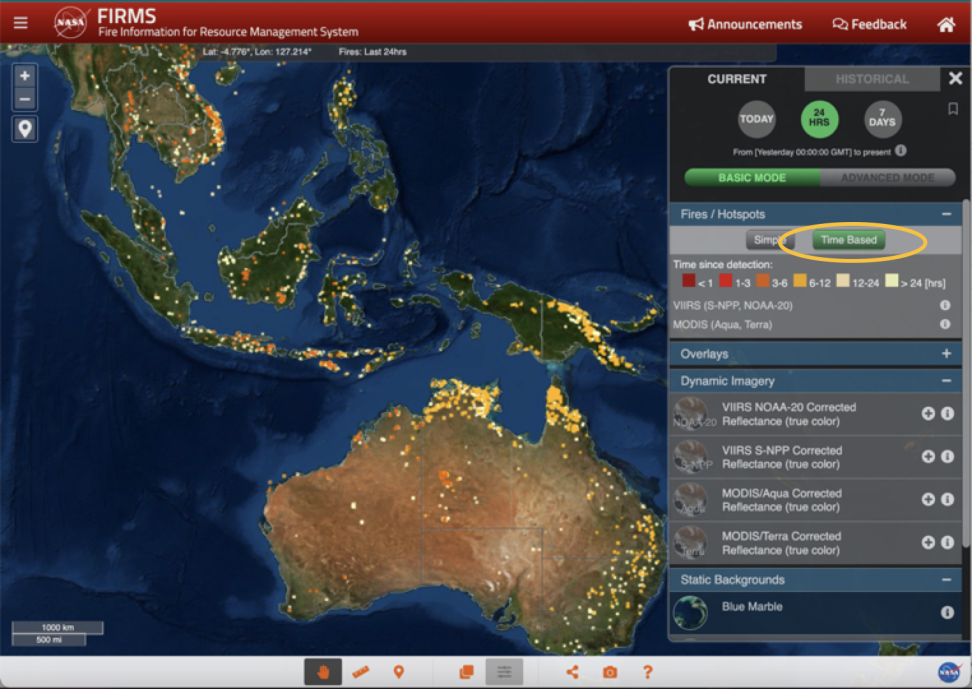Collapse the Dynamic Imagery section
972x689 pixels.
[x=946, y=381]
